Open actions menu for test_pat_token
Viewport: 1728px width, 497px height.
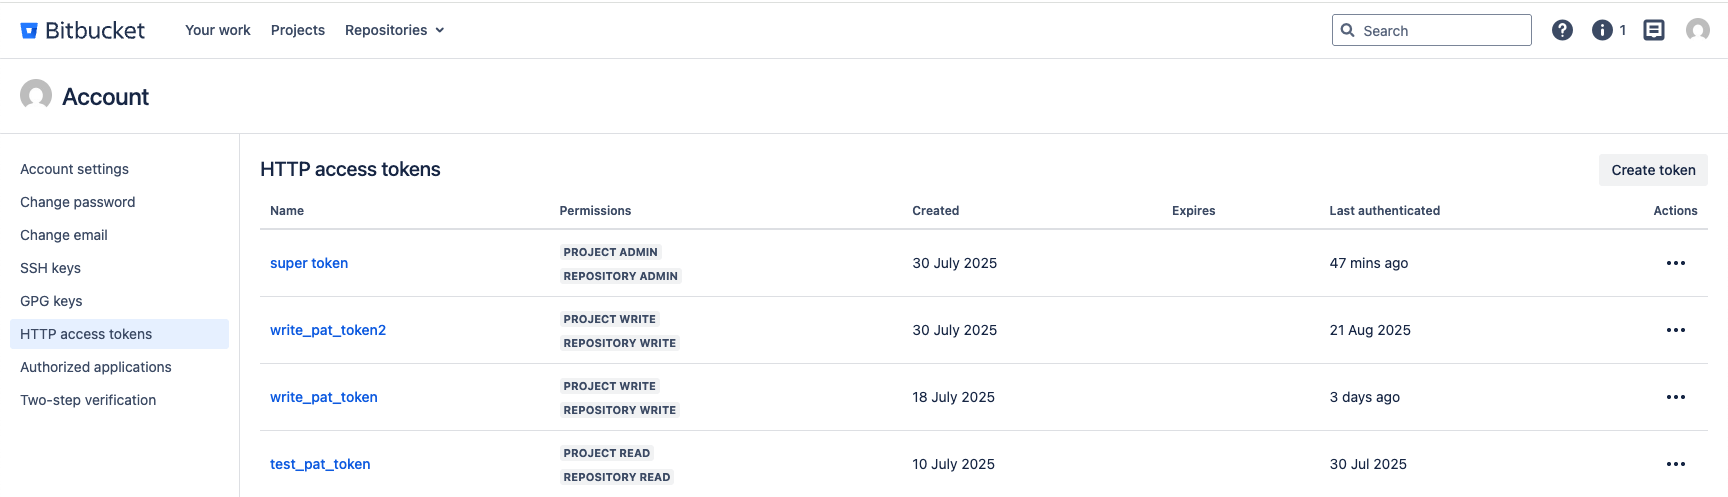1675,464
